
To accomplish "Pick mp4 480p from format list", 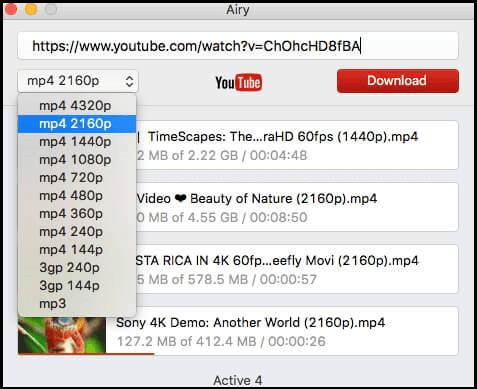I will (77, 196).
